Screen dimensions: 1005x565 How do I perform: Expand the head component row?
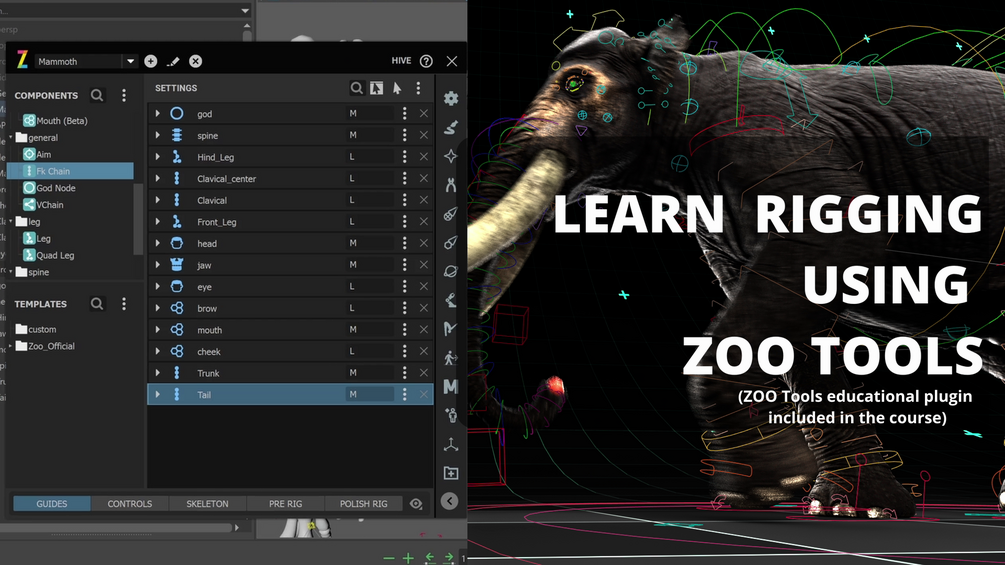click(x=158, y=243)
